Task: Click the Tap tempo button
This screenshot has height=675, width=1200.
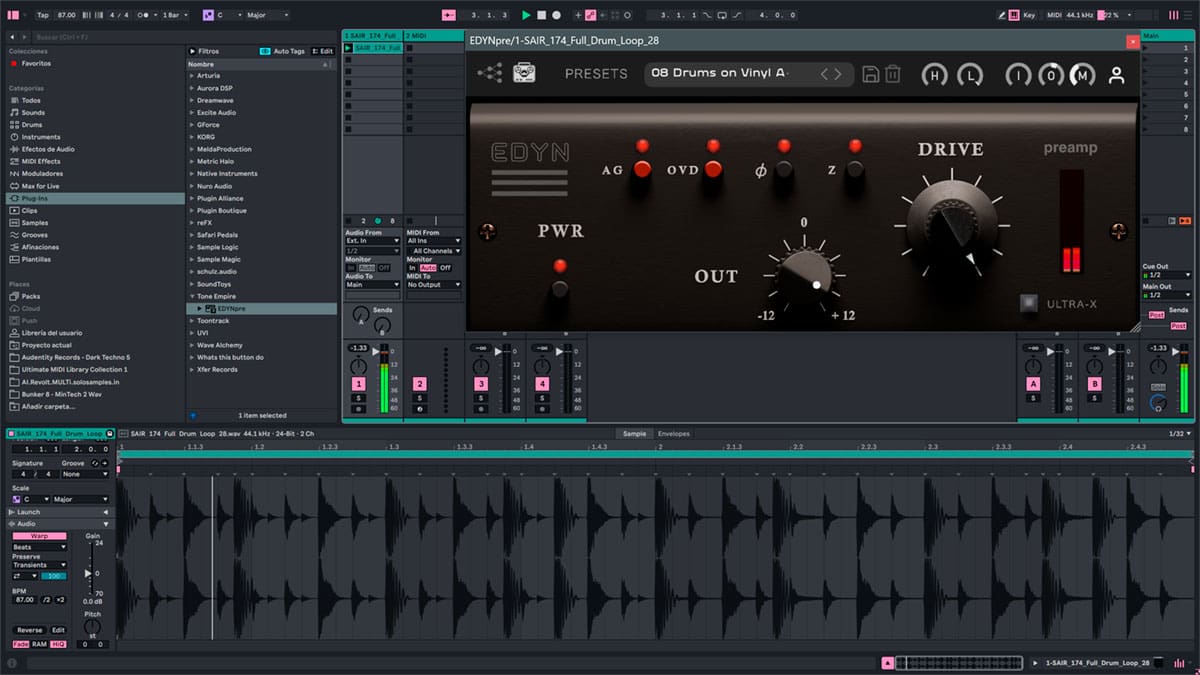Action: coord(42,15)
